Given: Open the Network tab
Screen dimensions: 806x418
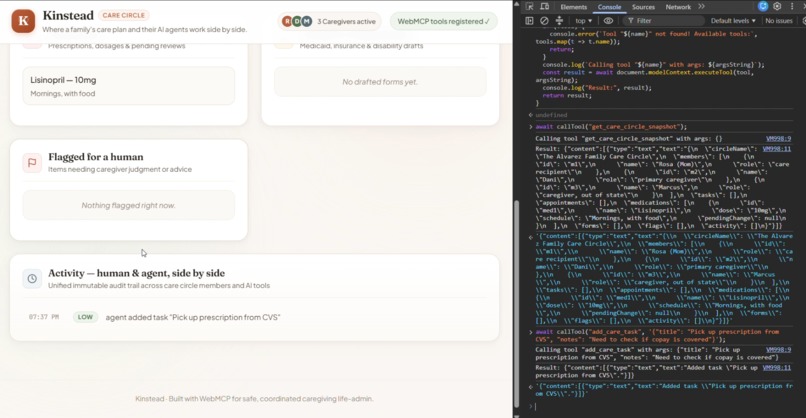Looking at the screenshot, I should coord(678,7).
